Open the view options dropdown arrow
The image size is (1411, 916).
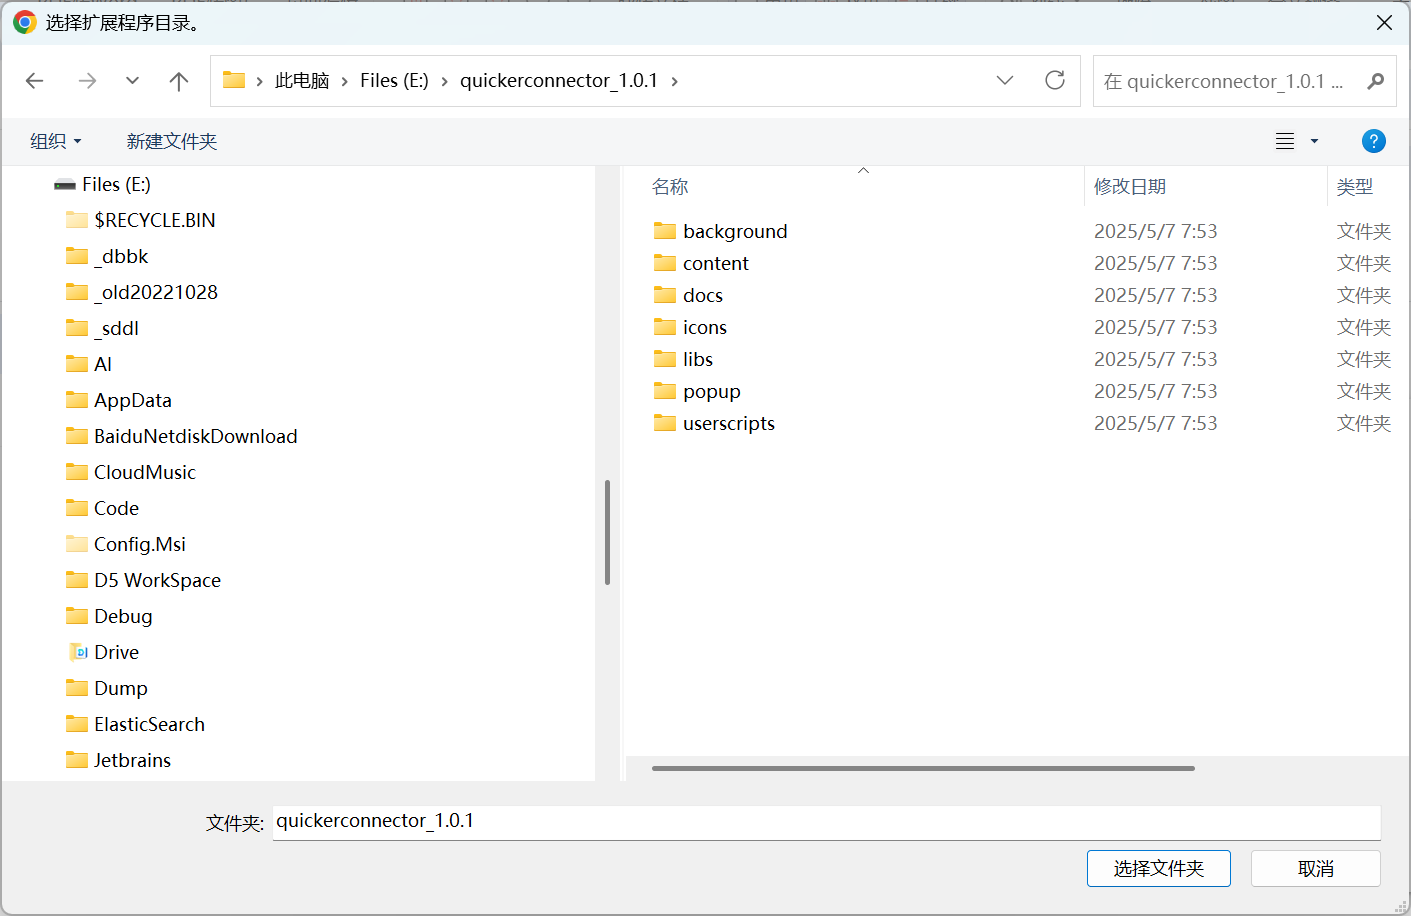[1314, 141]
